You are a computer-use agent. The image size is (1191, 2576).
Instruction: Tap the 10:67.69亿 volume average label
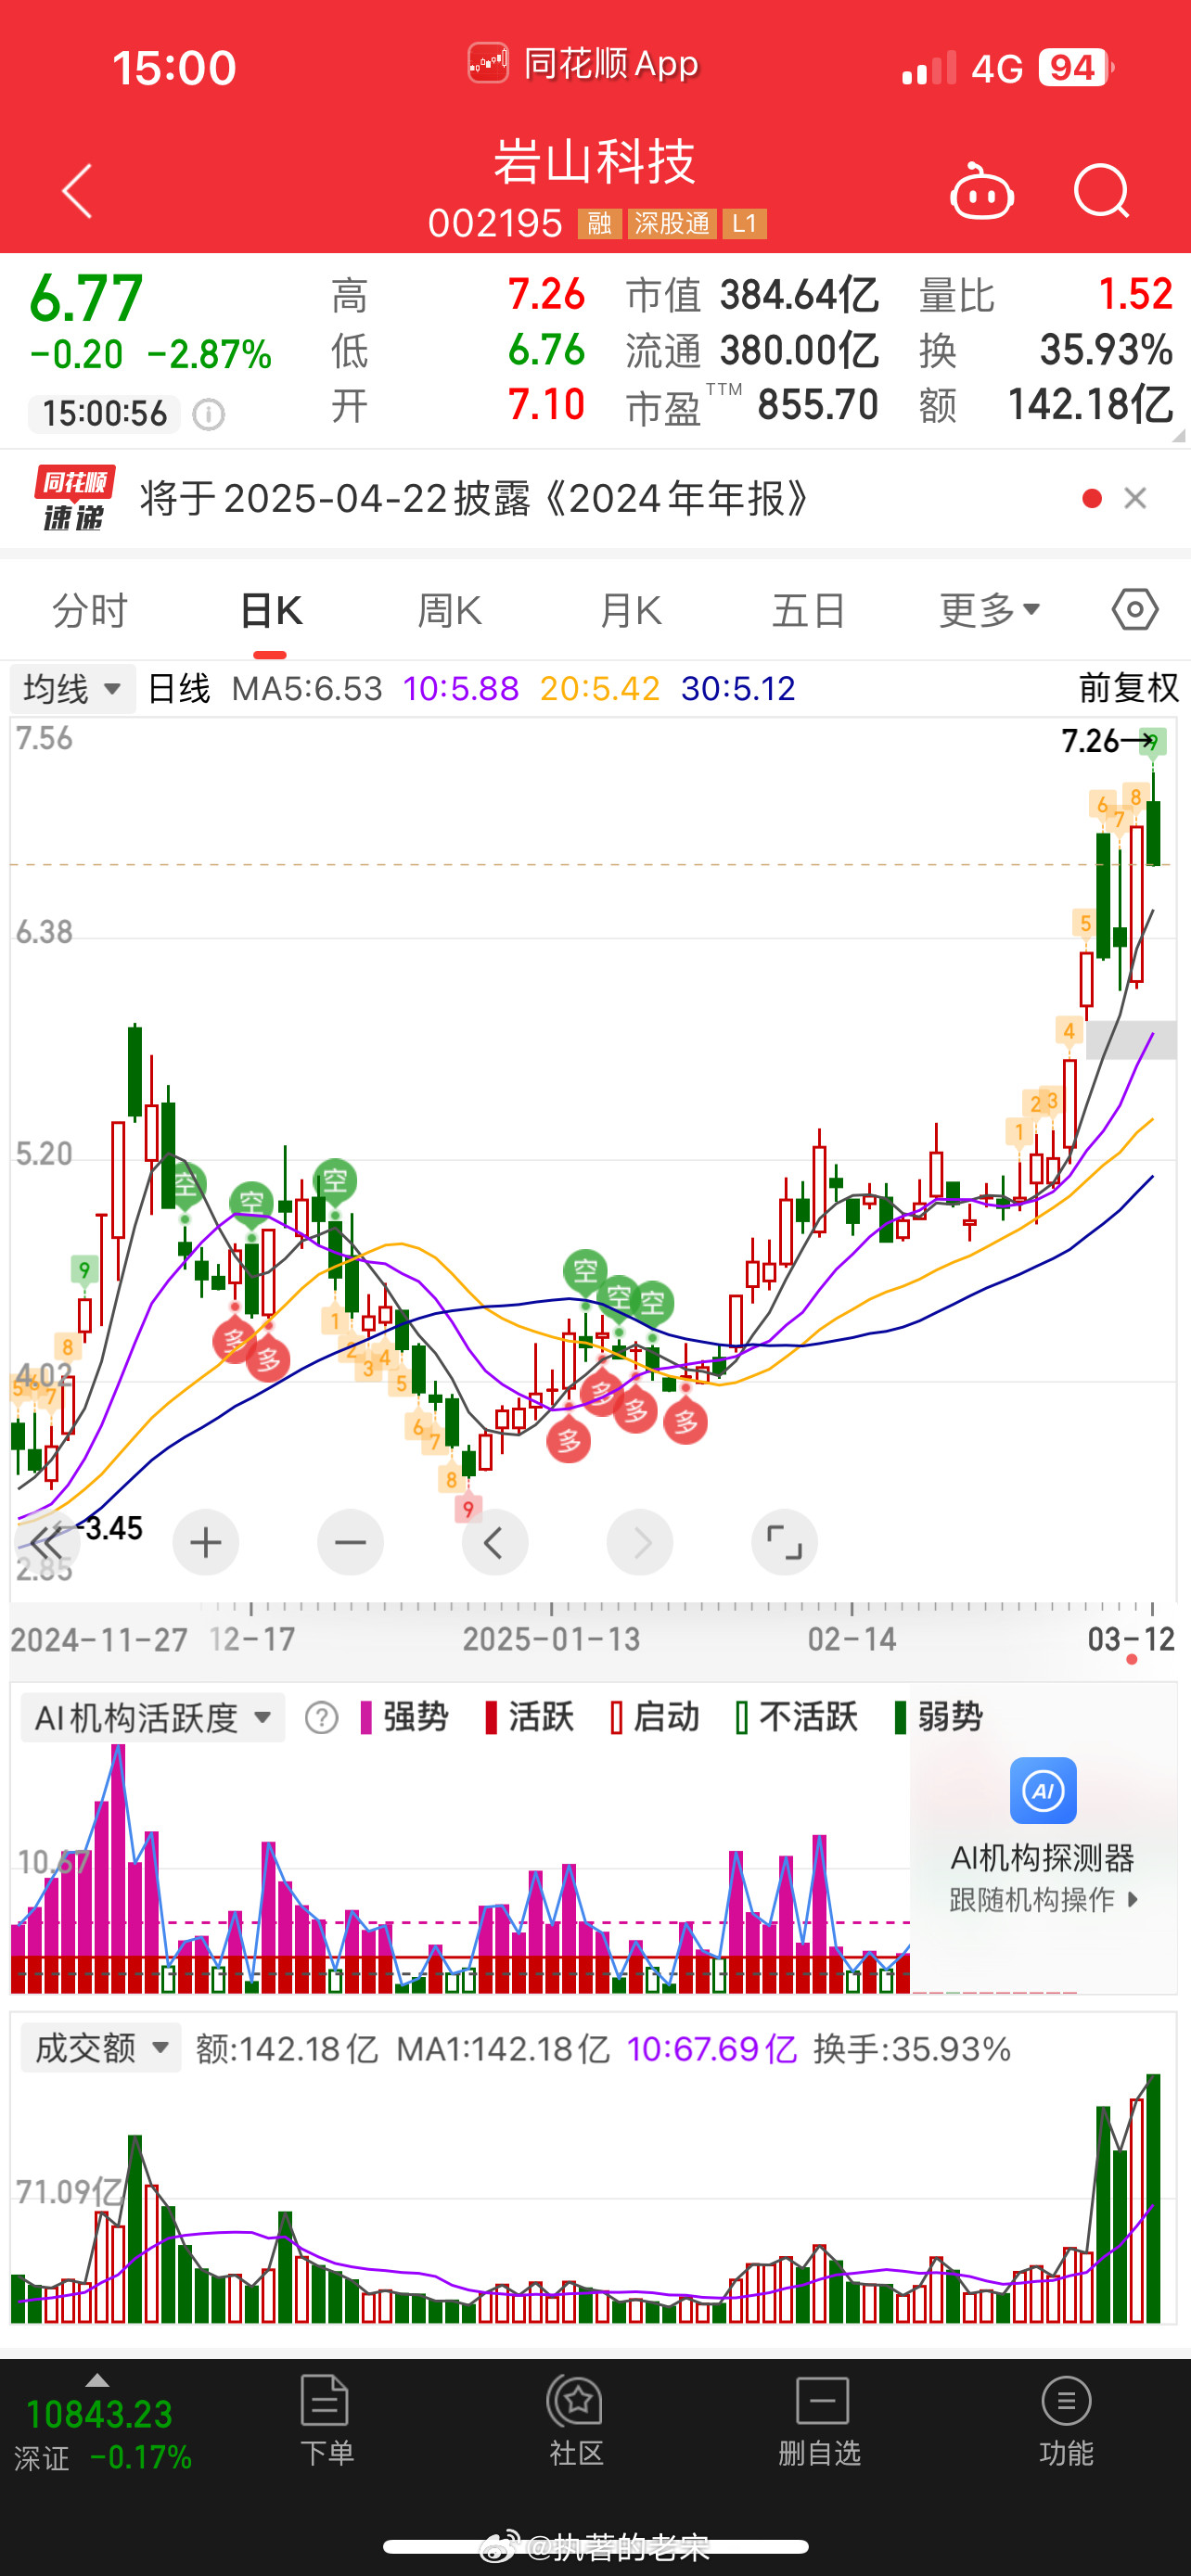pos(712,2049)
